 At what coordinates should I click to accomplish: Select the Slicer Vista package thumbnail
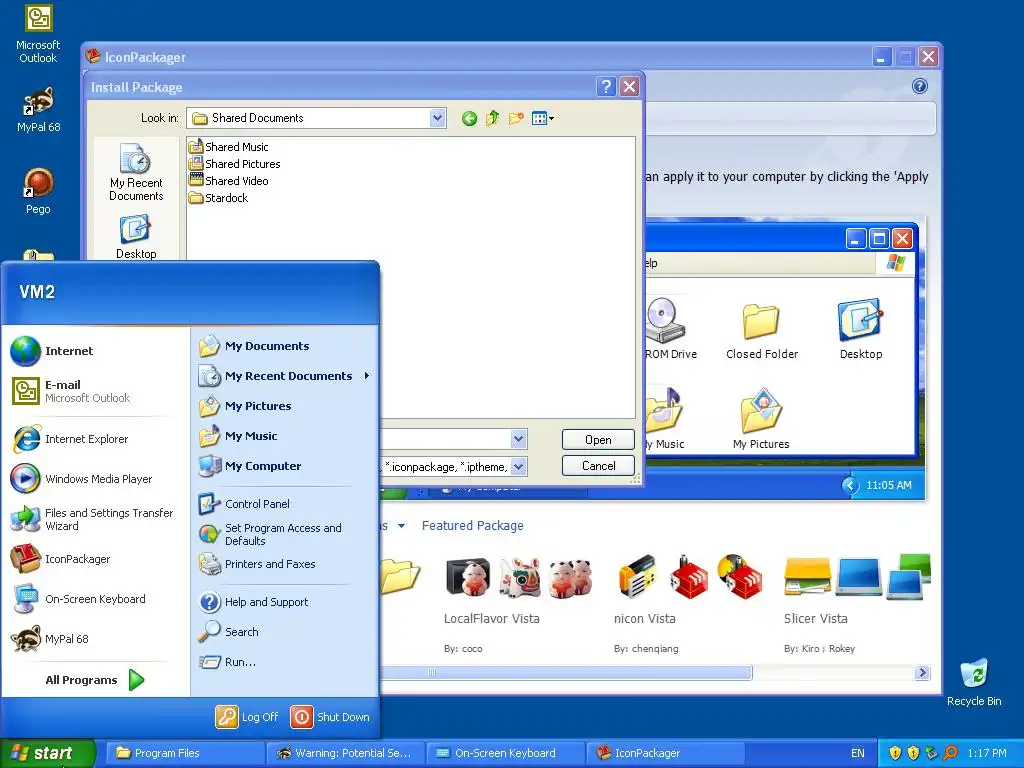point(857,577)
